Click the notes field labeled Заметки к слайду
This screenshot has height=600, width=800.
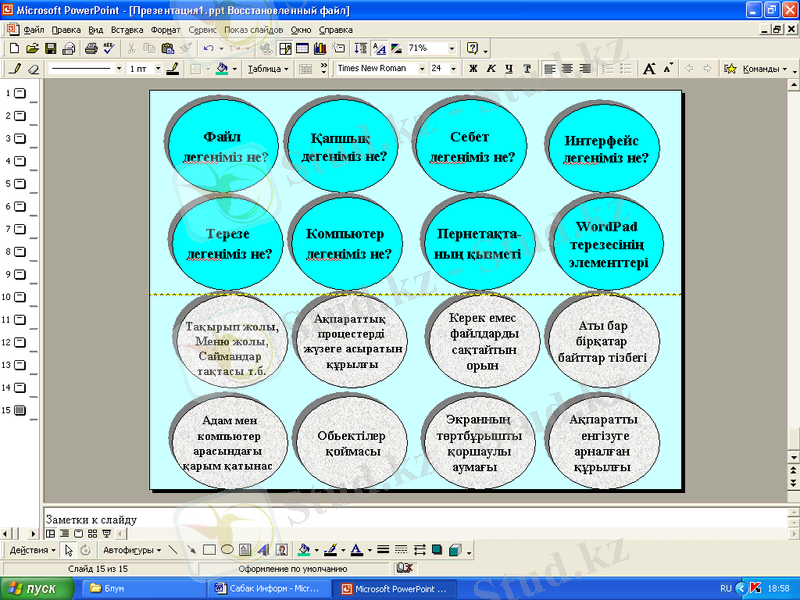point(400,520)
